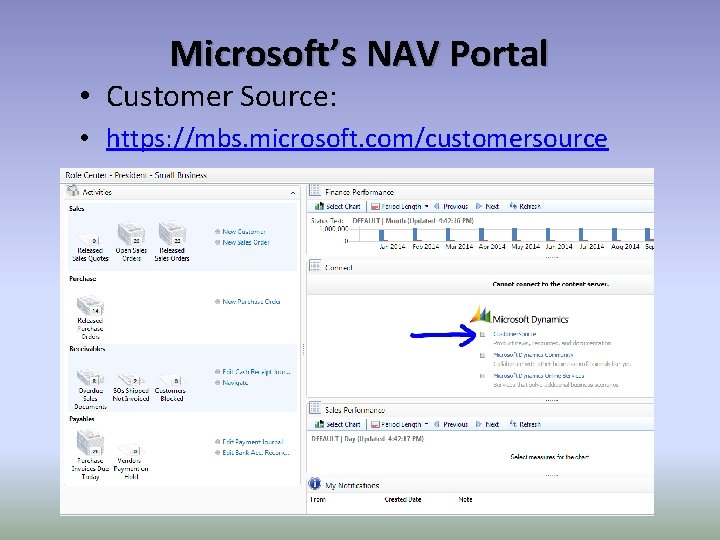Click Select Chart in Sales Performance
This screenshot has height=540, width=720.
(338, 424)
